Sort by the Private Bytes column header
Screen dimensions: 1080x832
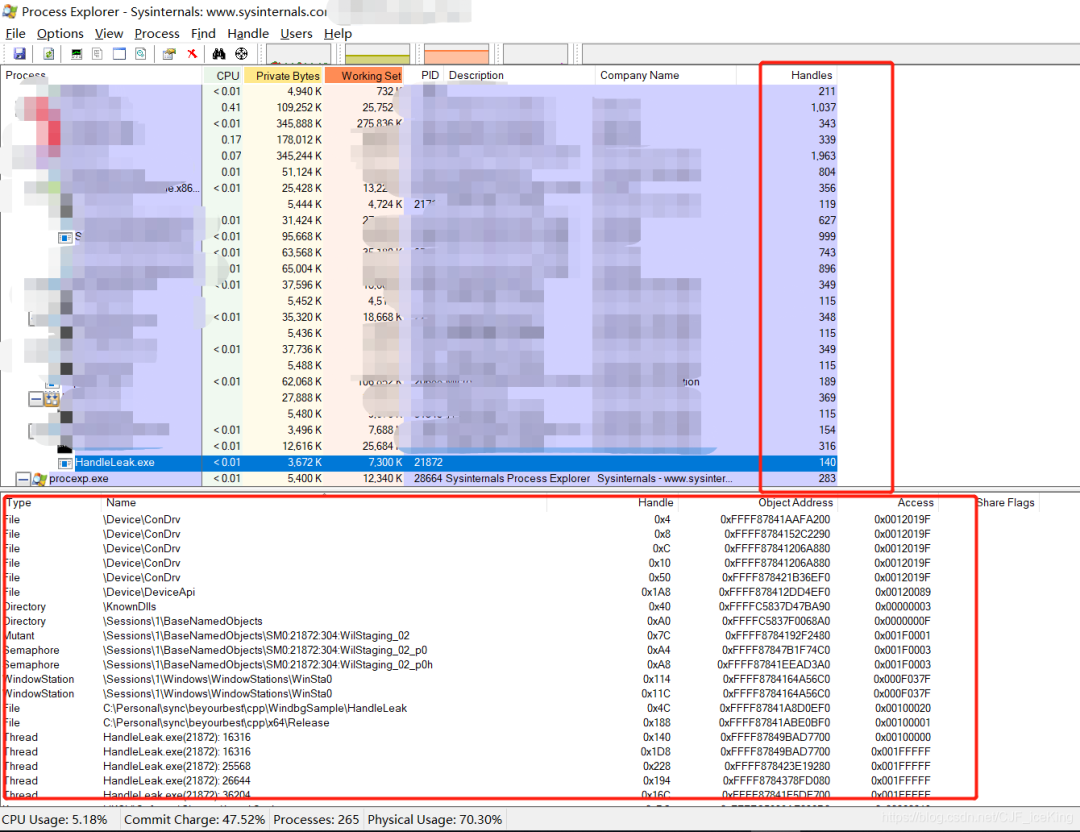[x=284, y=75]
